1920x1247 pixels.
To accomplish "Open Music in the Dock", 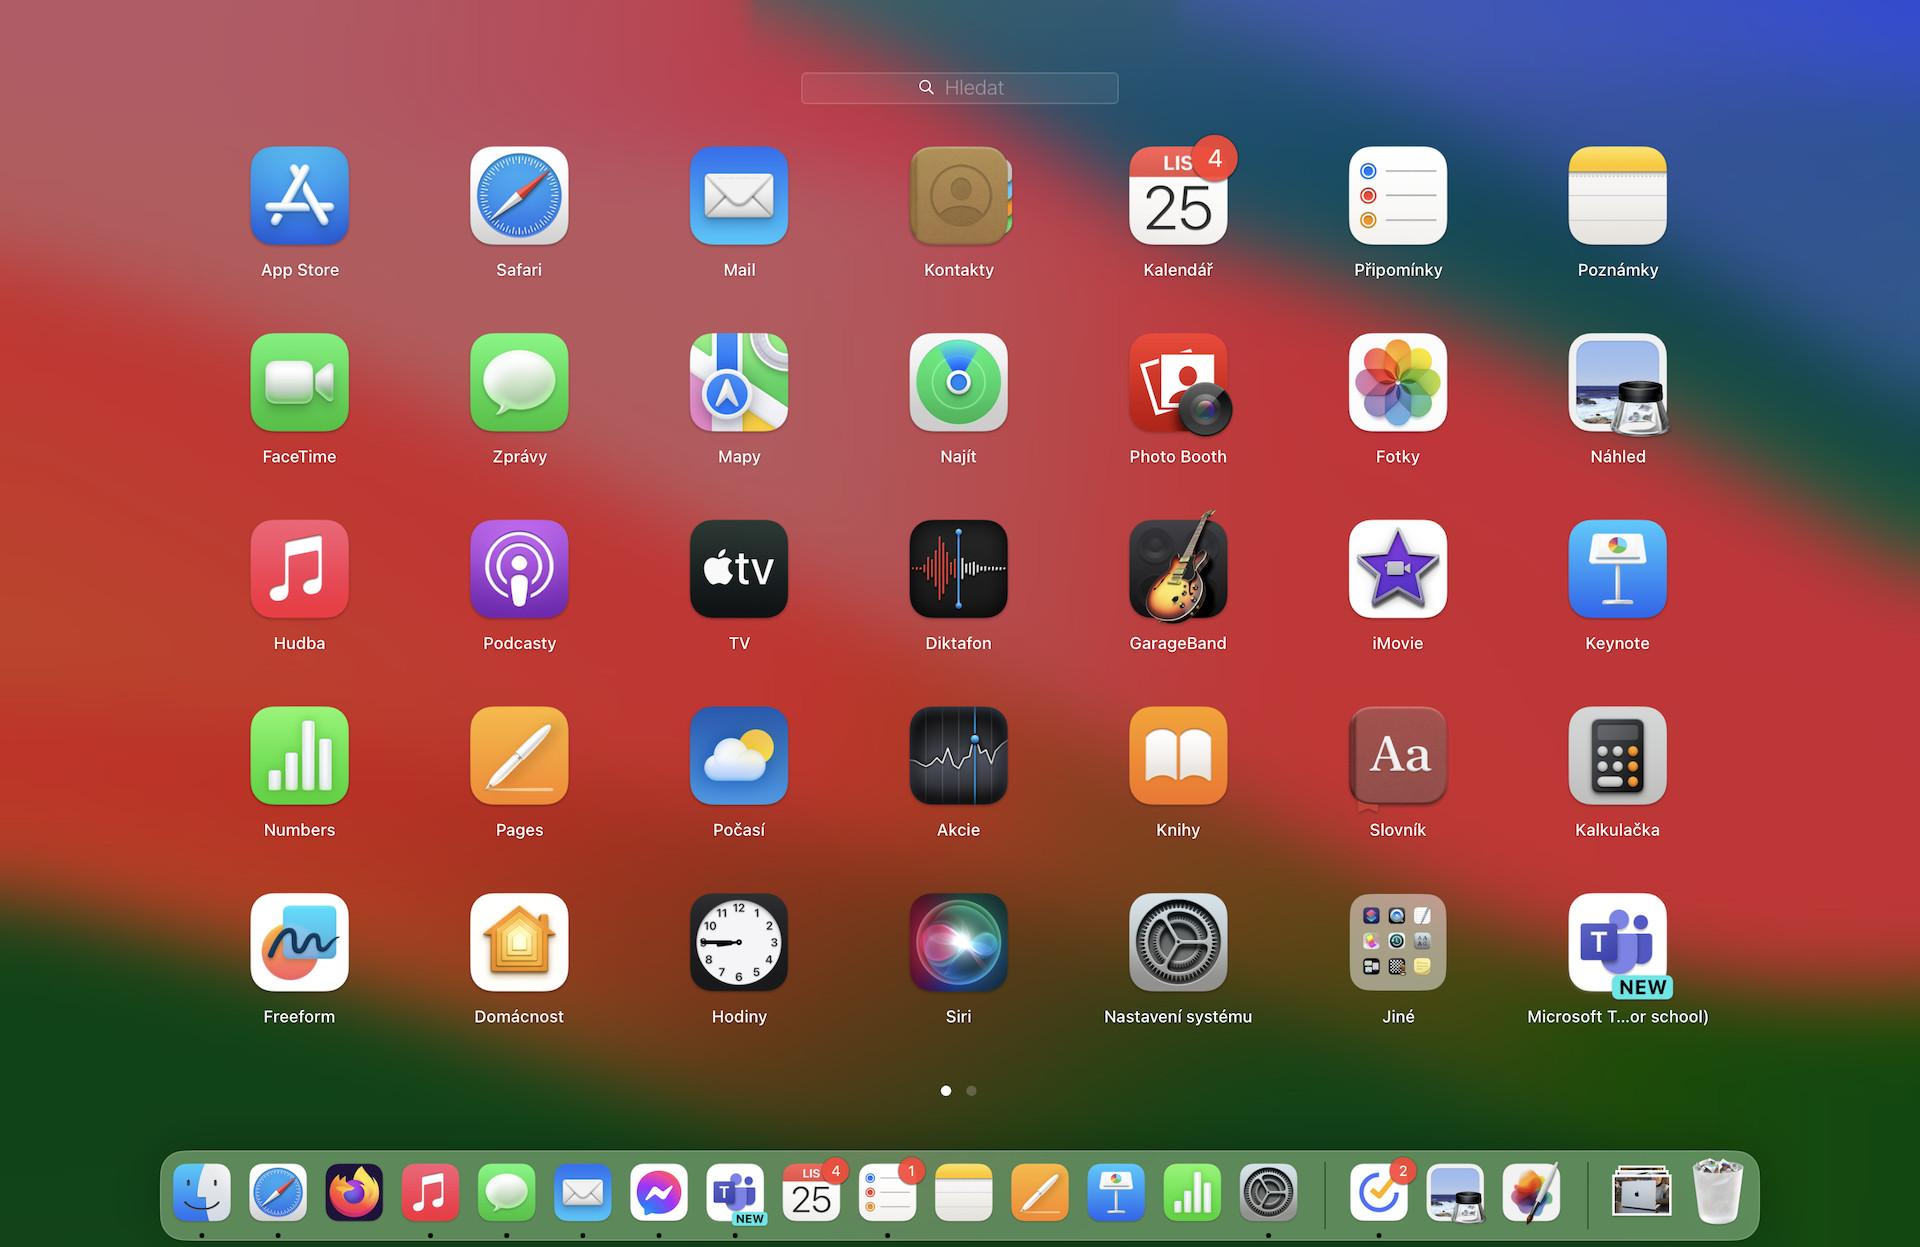I will (x=430, y=1192).
